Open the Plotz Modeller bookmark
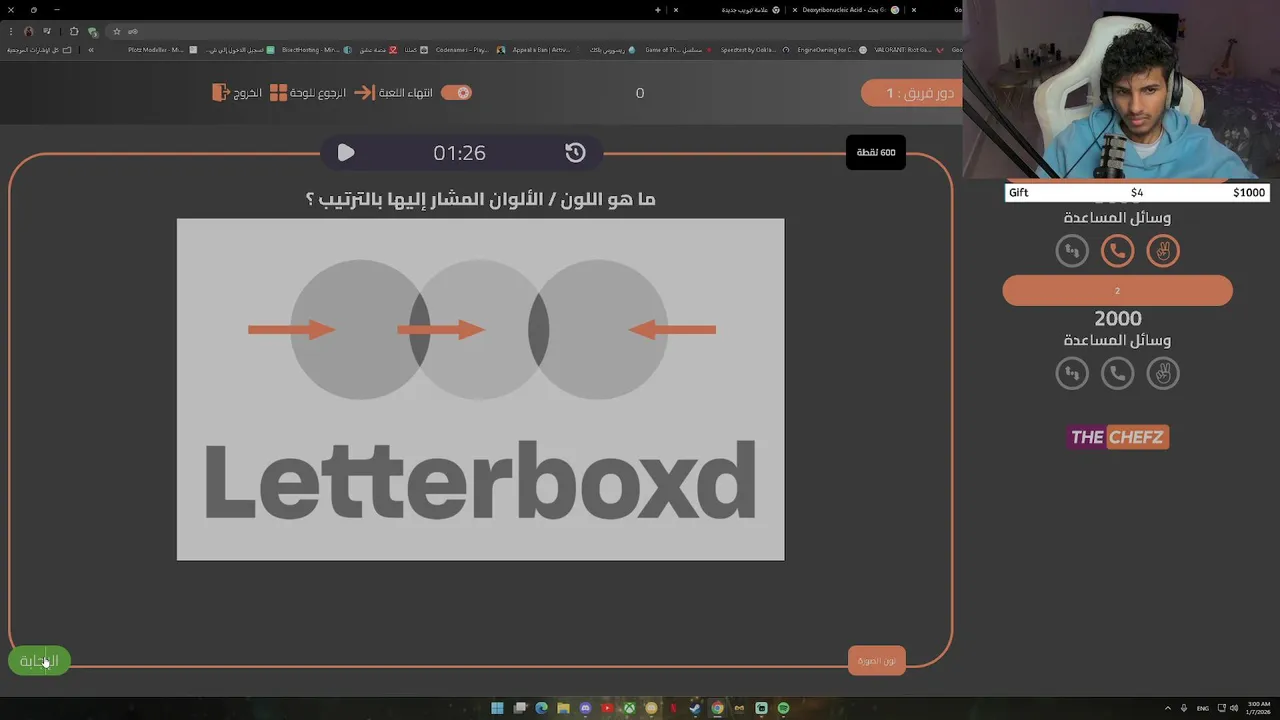 161,50
